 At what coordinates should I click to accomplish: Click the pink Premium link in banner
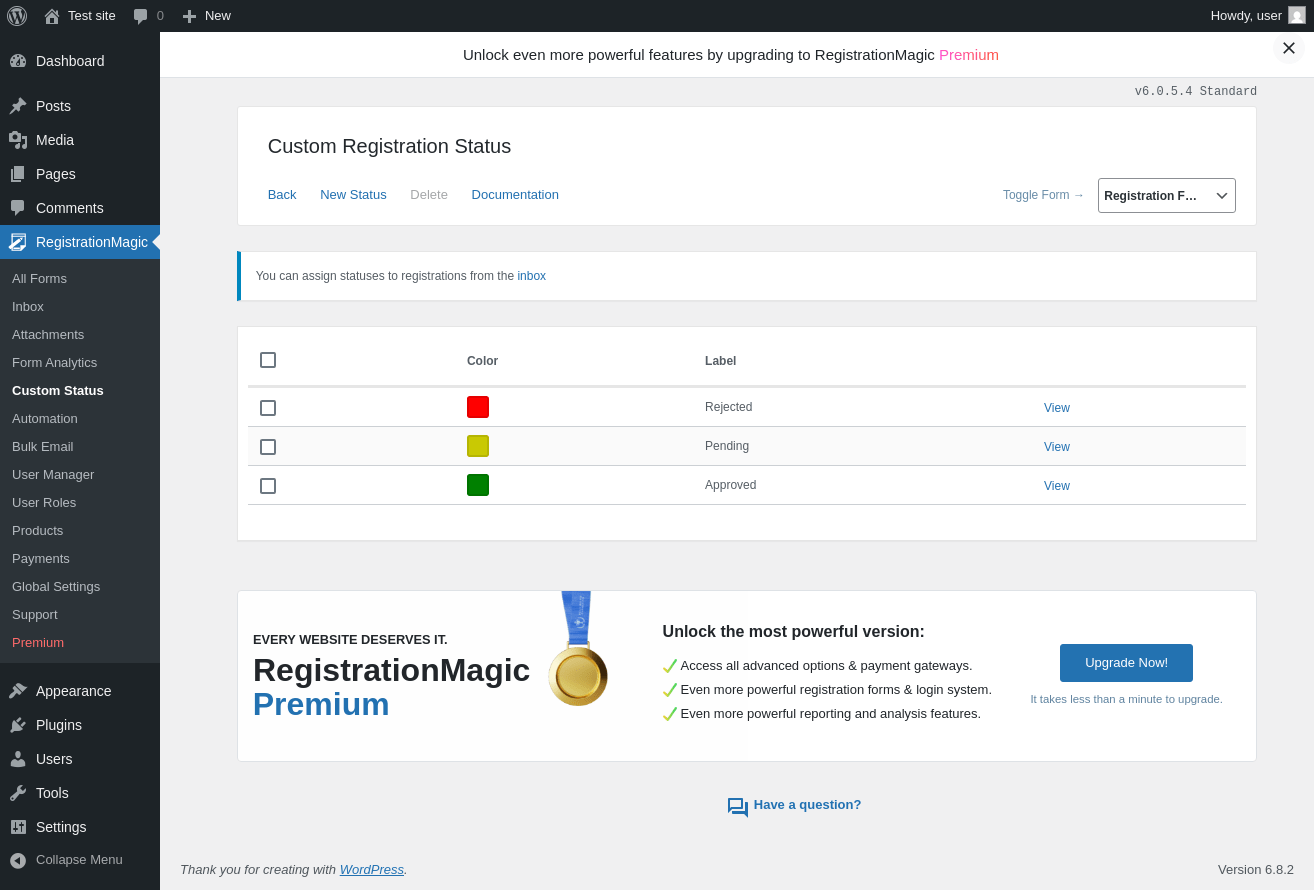[x=969, y=55]
